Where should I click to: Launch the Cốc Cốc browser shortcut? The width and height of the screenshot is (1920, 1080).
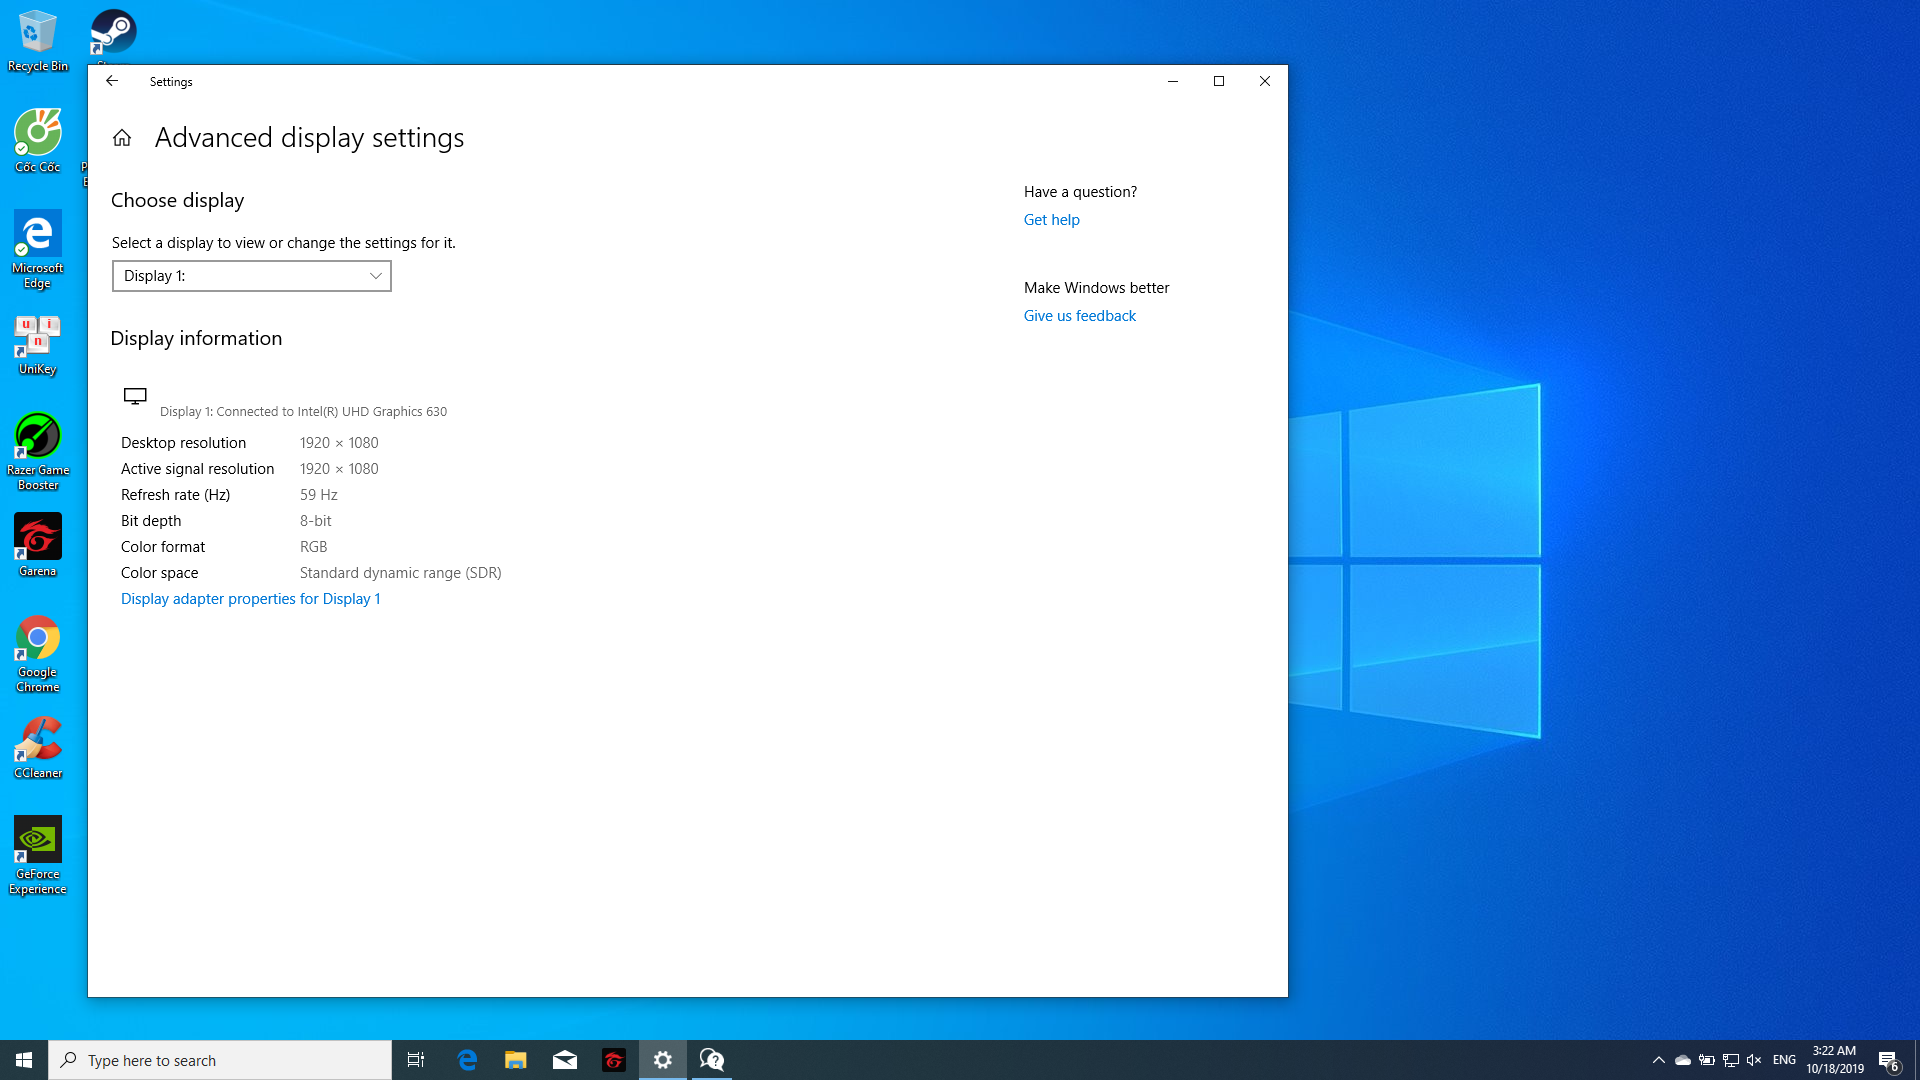click(38, 142)
